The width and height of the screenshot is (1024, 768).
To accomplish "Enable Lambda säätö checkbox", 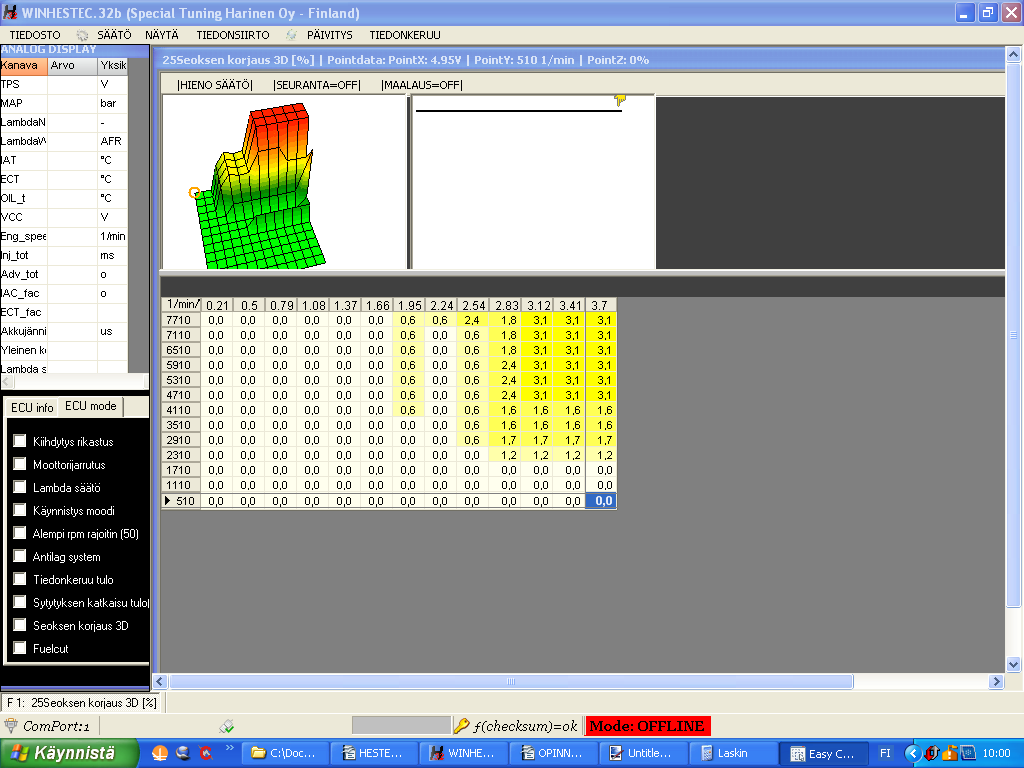I will point(20,487).
